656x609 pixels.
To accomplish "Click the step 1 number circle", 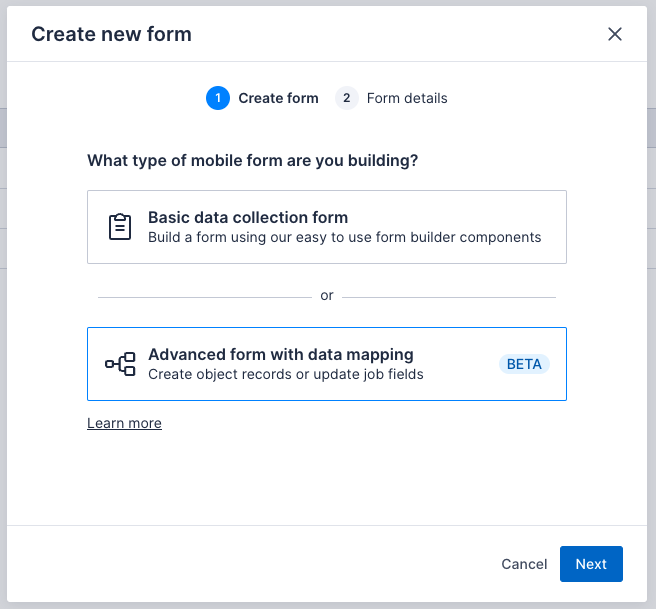I will pyautogui.click(x=218, y=98).
